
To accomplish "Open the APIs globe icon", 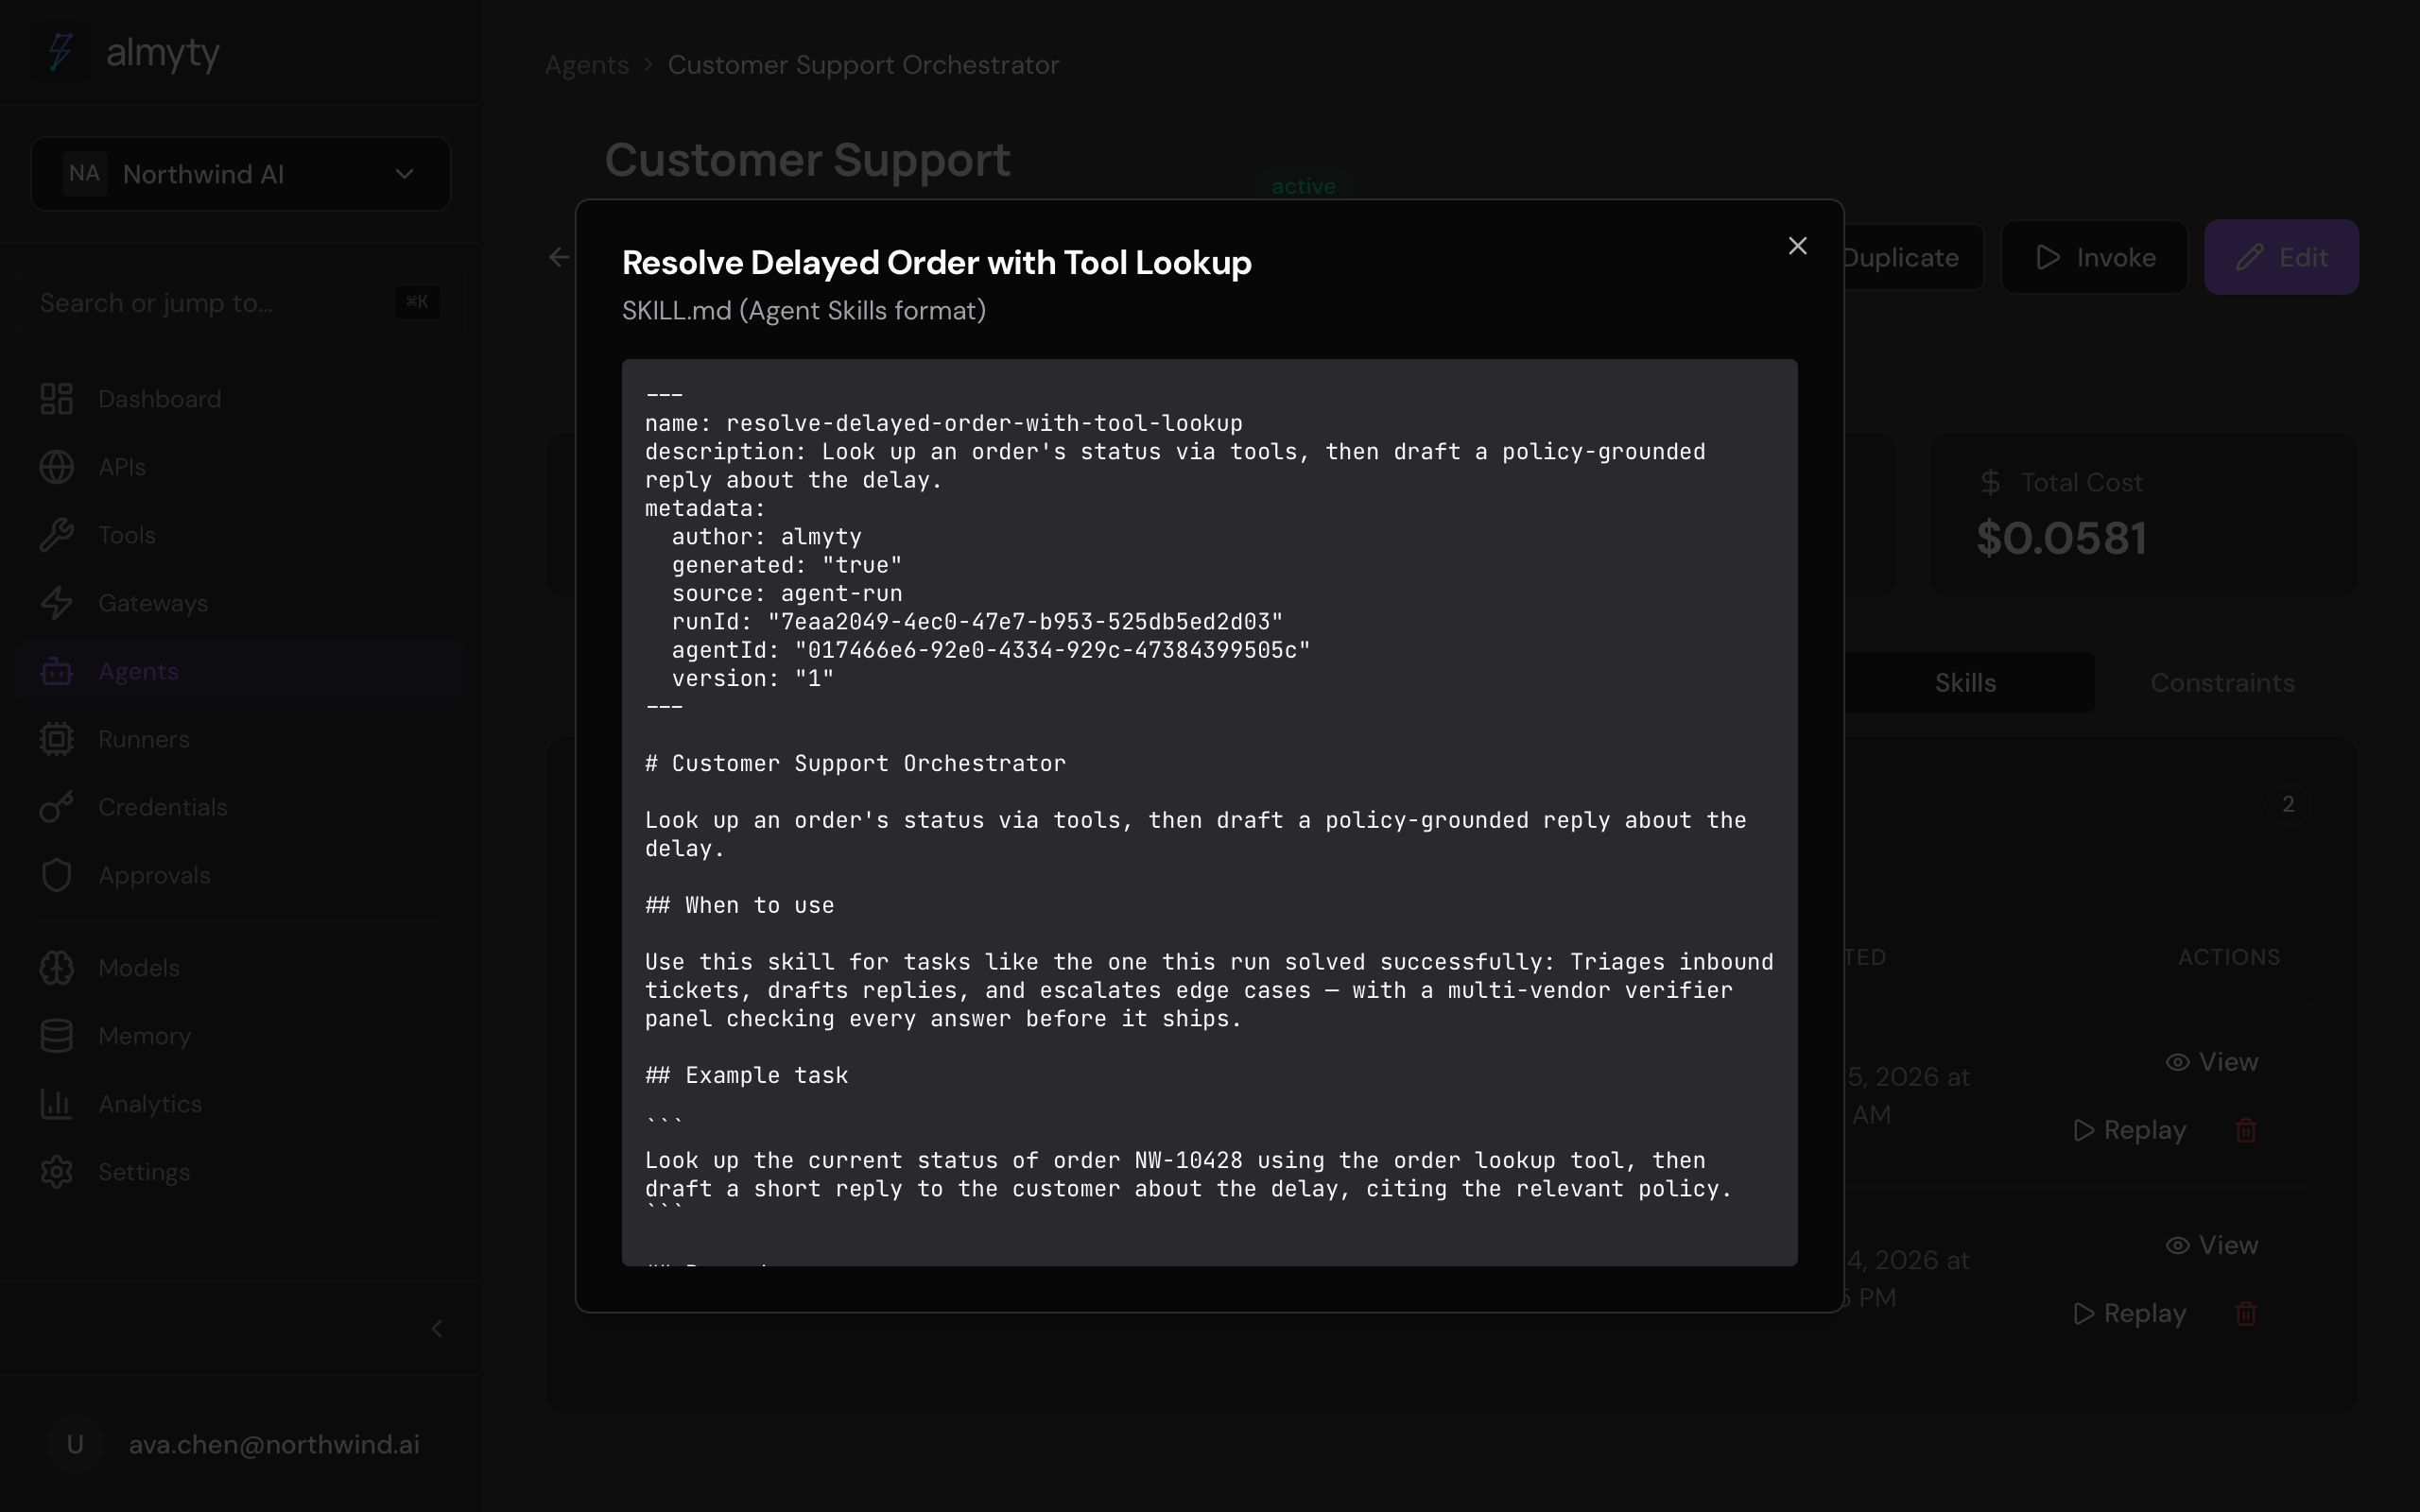I will pyautogui.click(x=57, y=467).
